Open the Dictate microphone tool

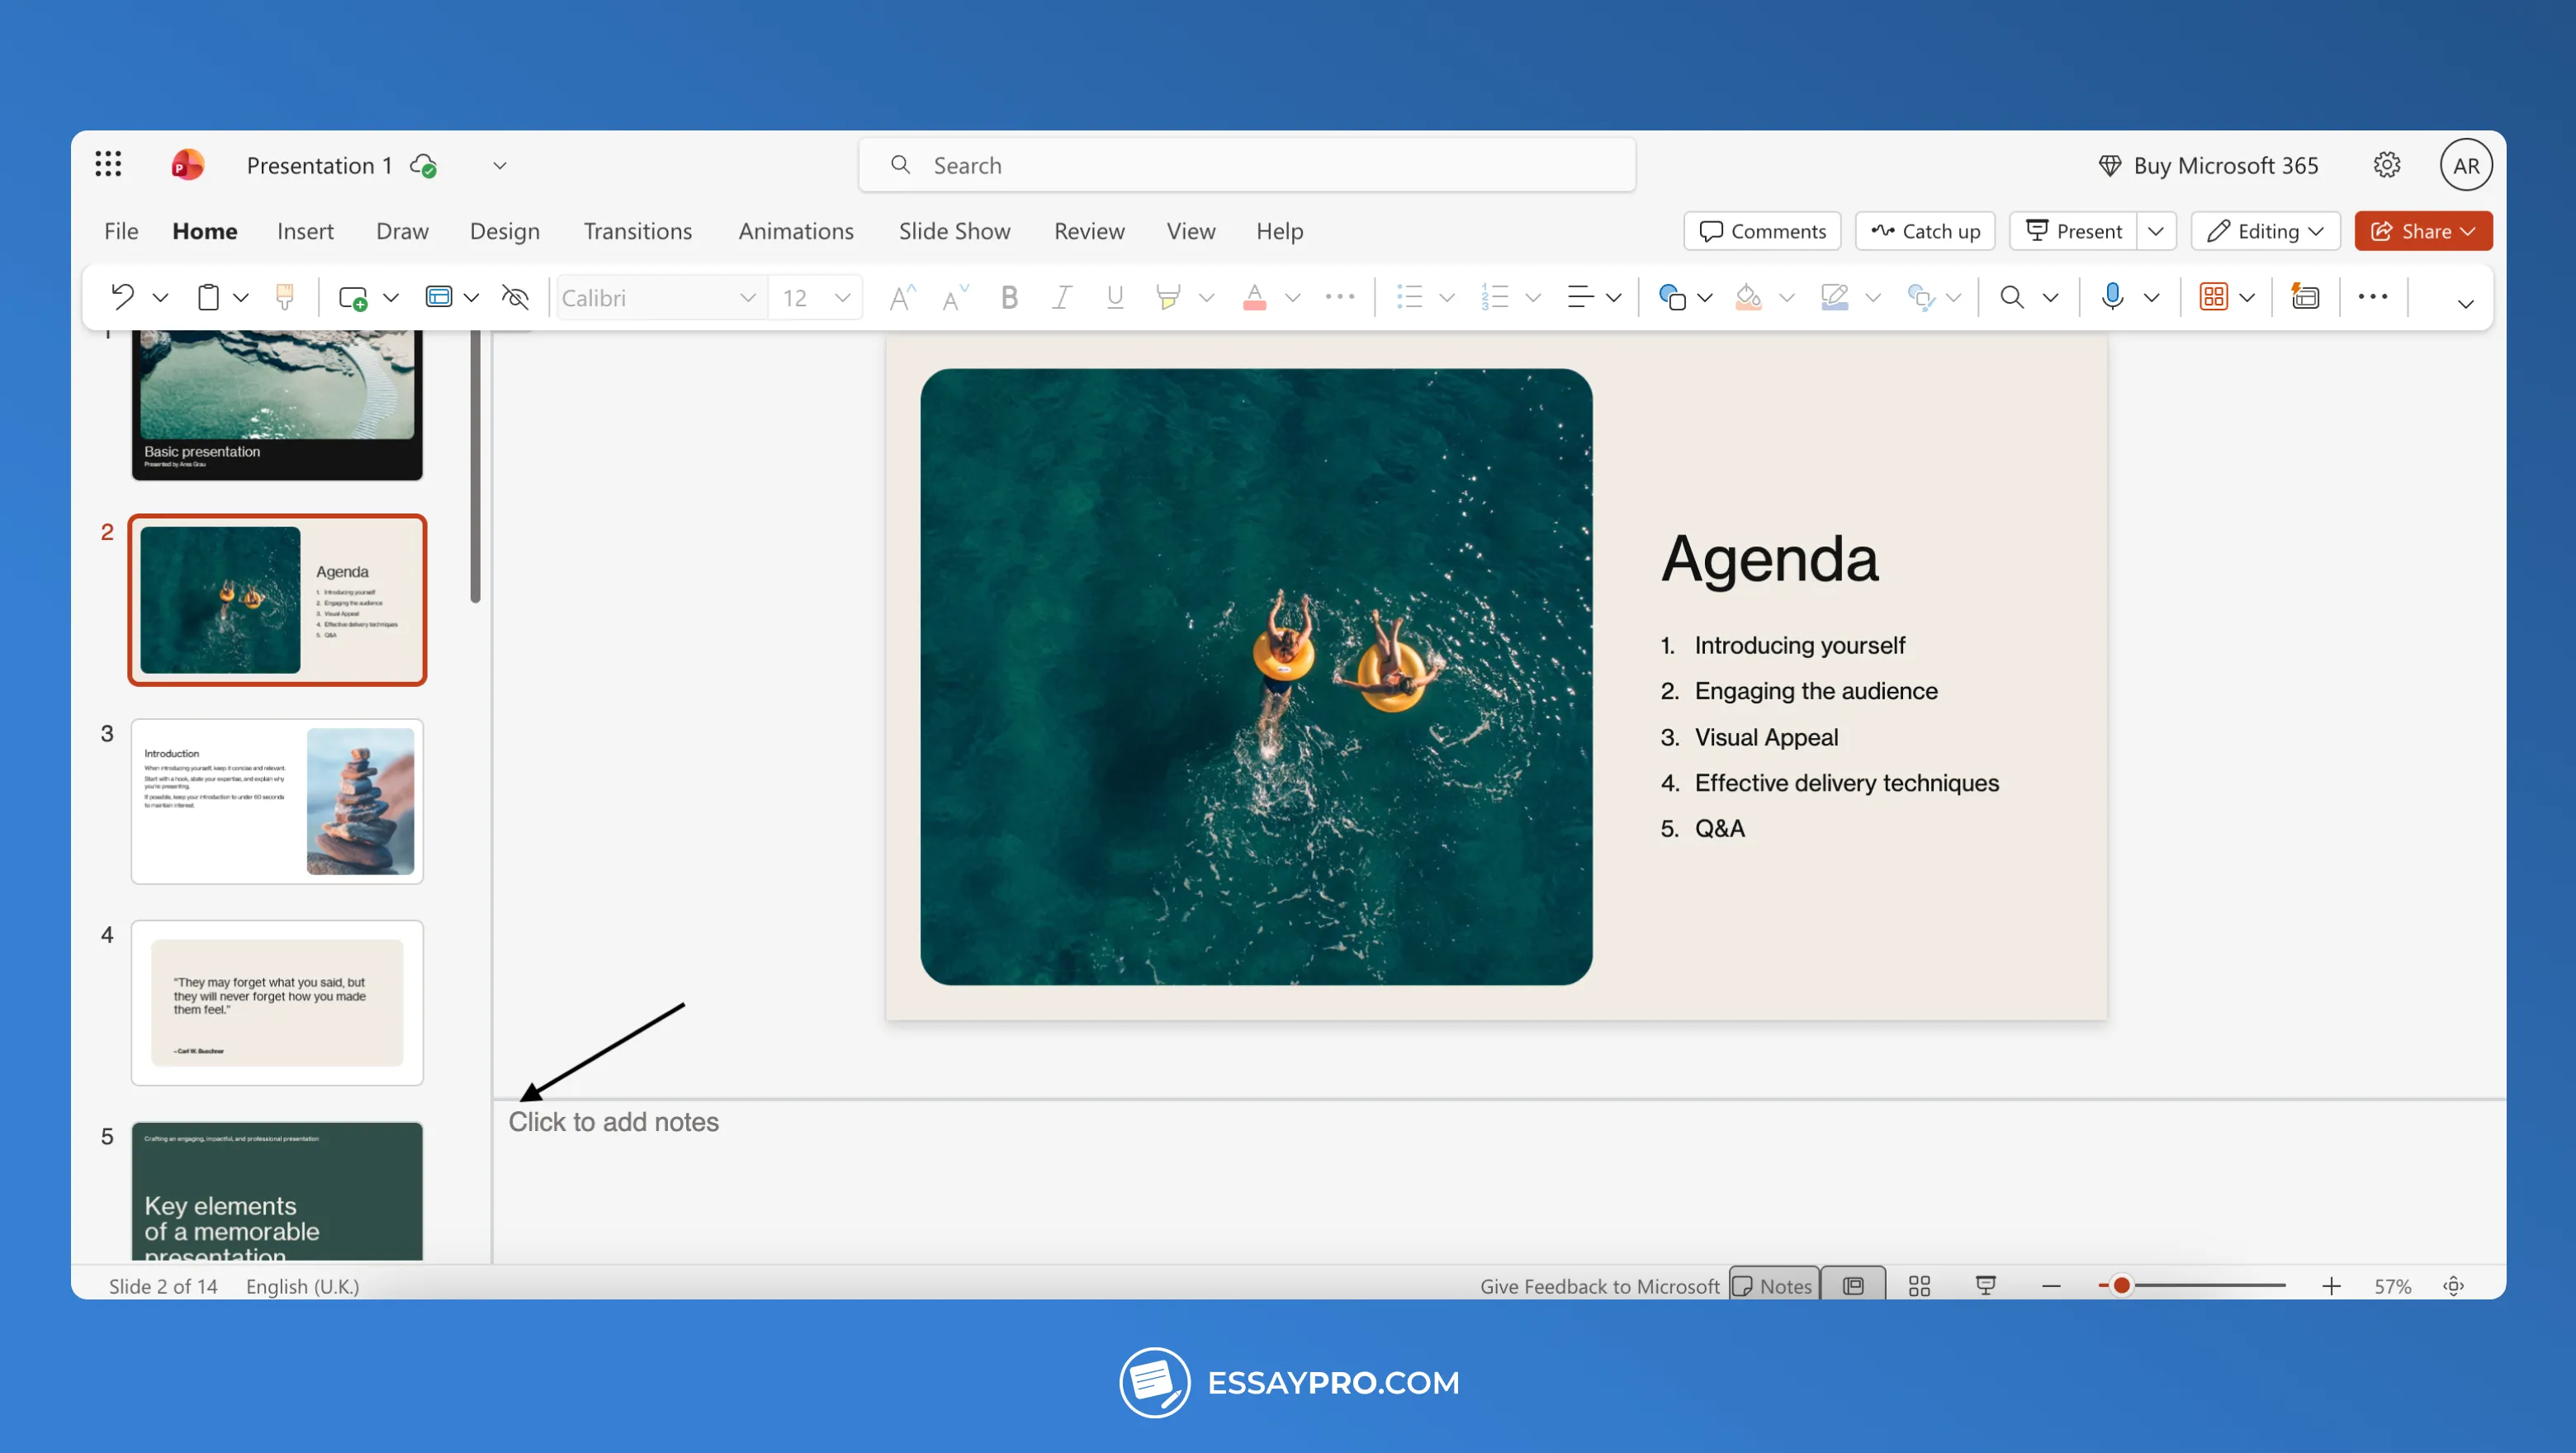[2113, 297]
